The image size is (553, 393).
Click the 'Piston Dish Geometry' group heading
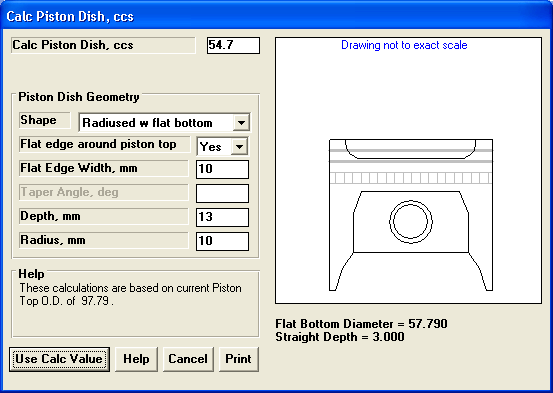tap(79, 97)
